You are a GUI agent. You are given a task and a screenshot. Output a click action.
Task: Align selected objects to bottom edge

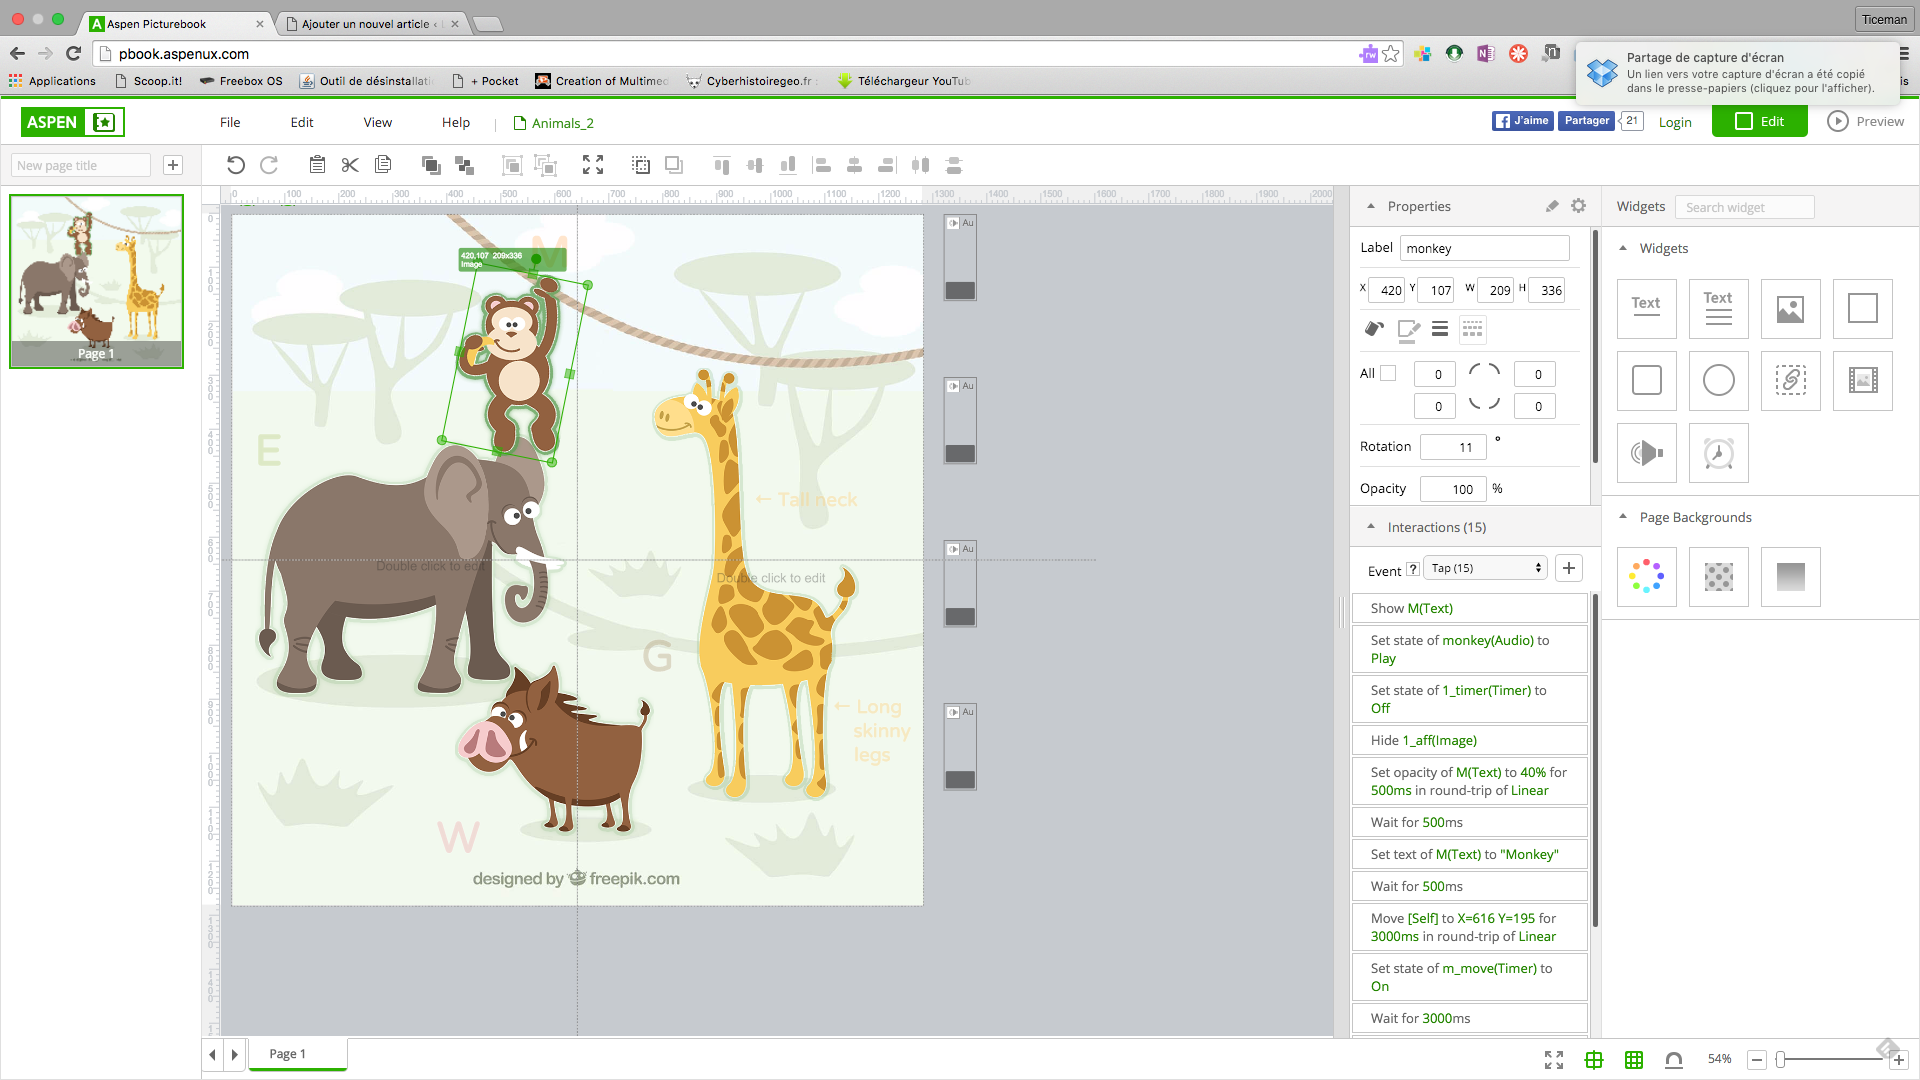pos(788,165)
